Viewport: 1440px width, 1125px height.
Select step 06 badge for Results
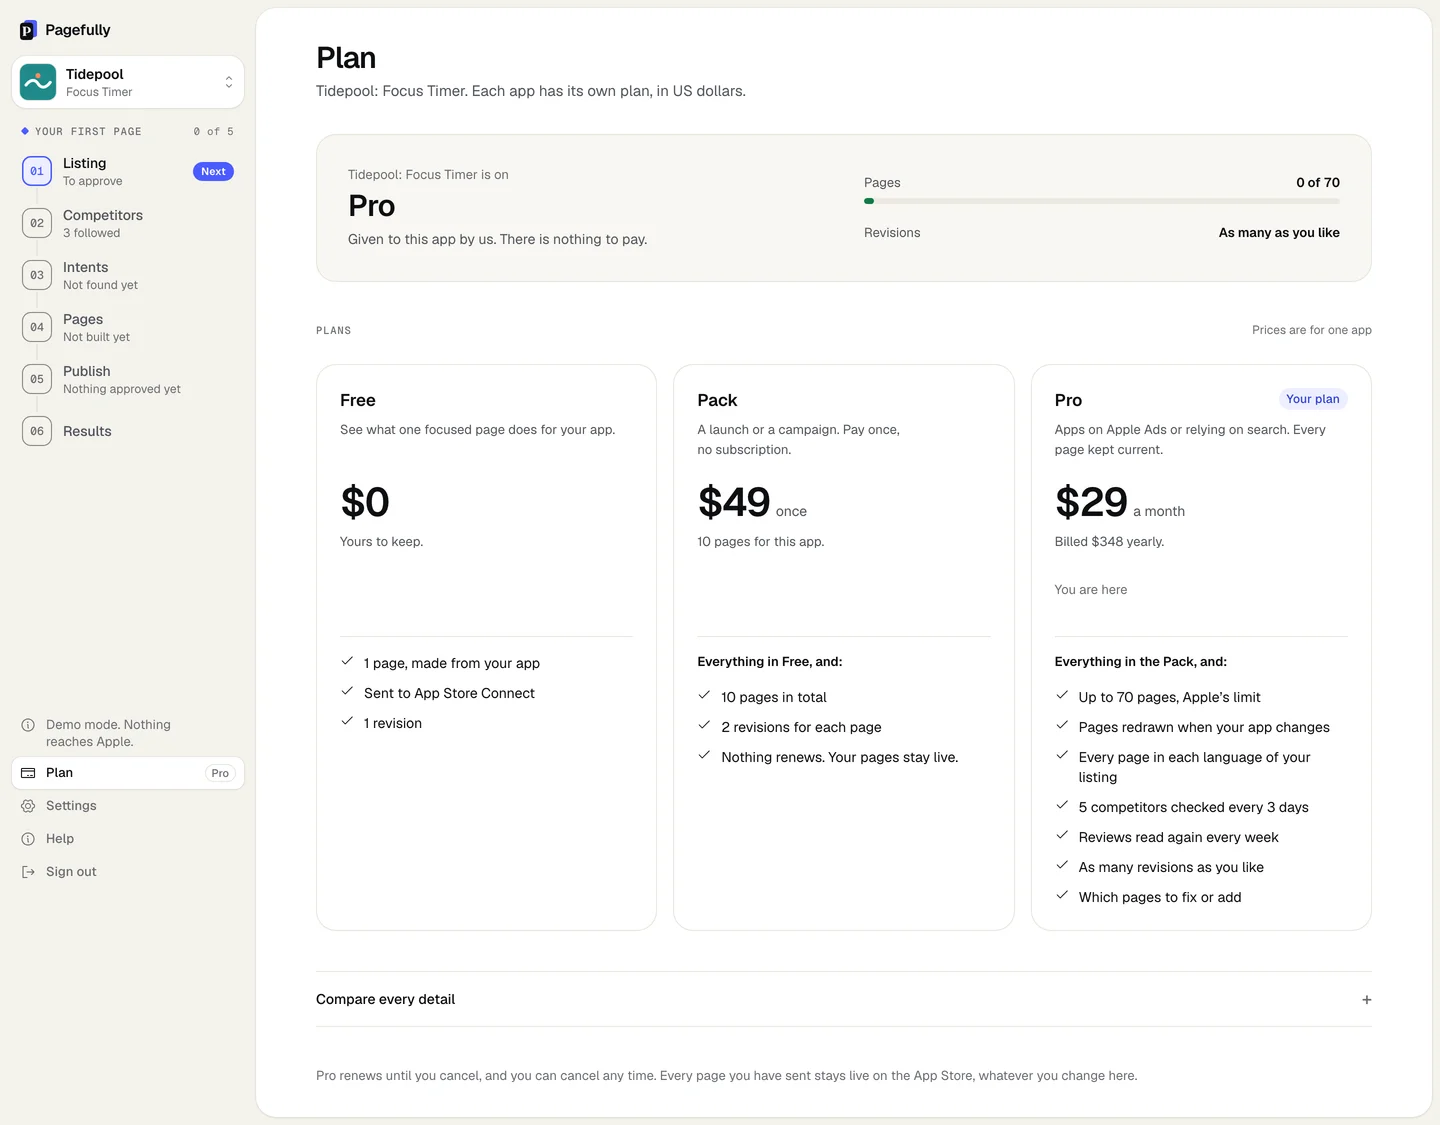[37, 431]
